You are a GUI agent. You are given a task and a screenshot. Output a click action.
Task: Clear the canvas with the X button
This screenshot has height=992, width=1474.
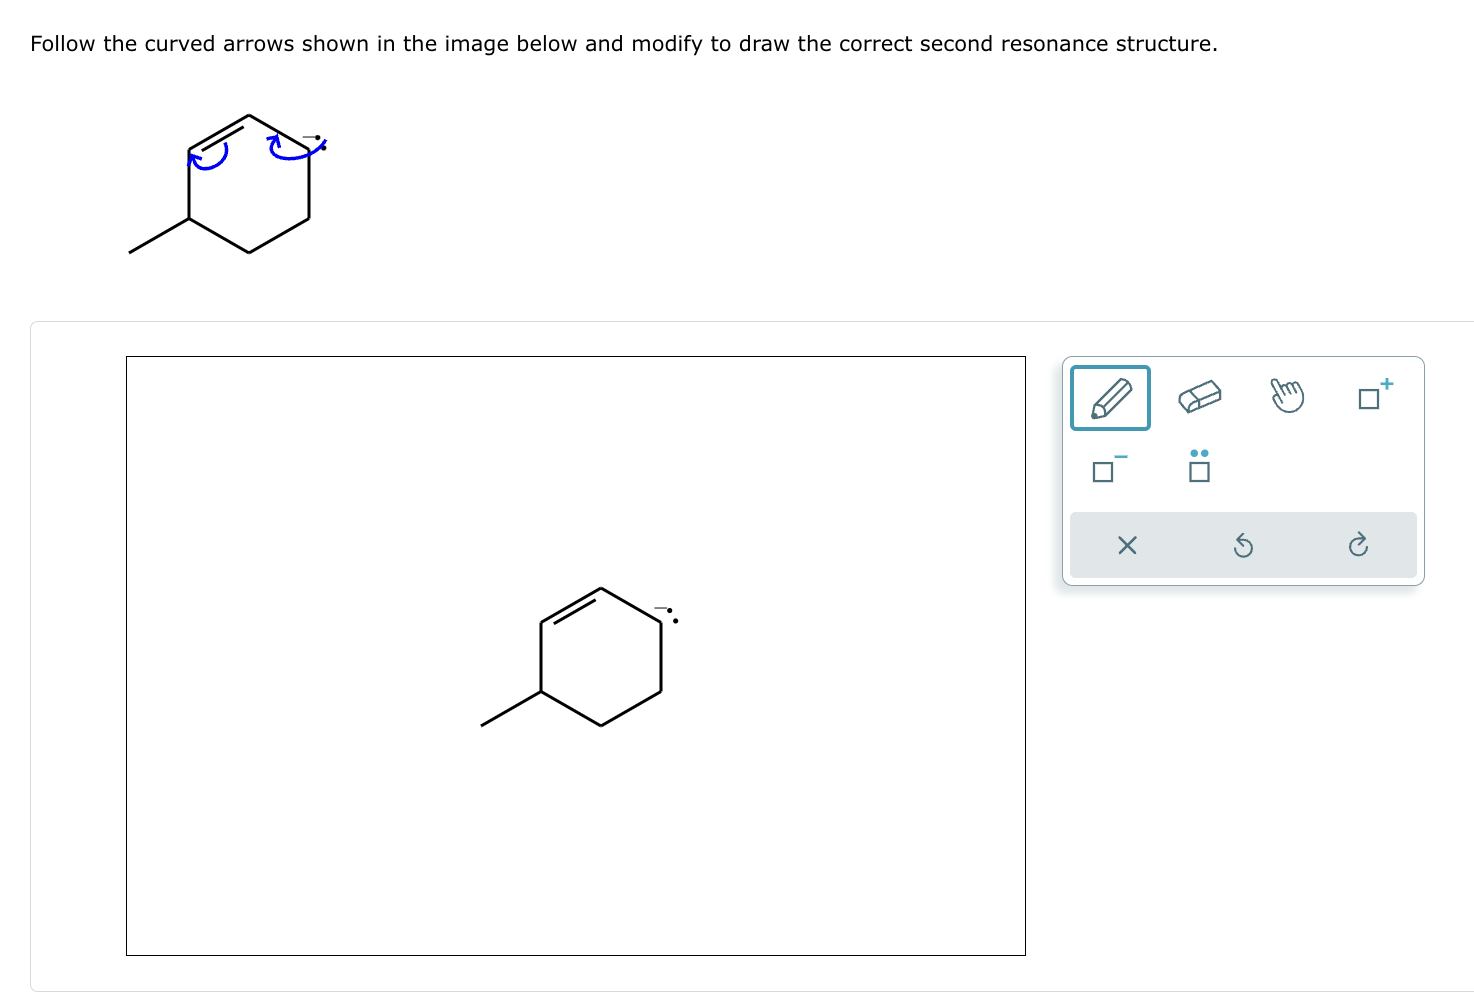pos(1127,545)
